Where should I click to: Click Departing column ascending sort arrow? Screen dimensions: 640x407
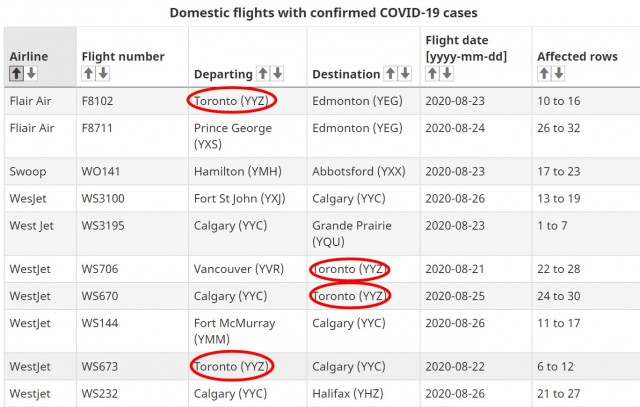tap(263, 73)
